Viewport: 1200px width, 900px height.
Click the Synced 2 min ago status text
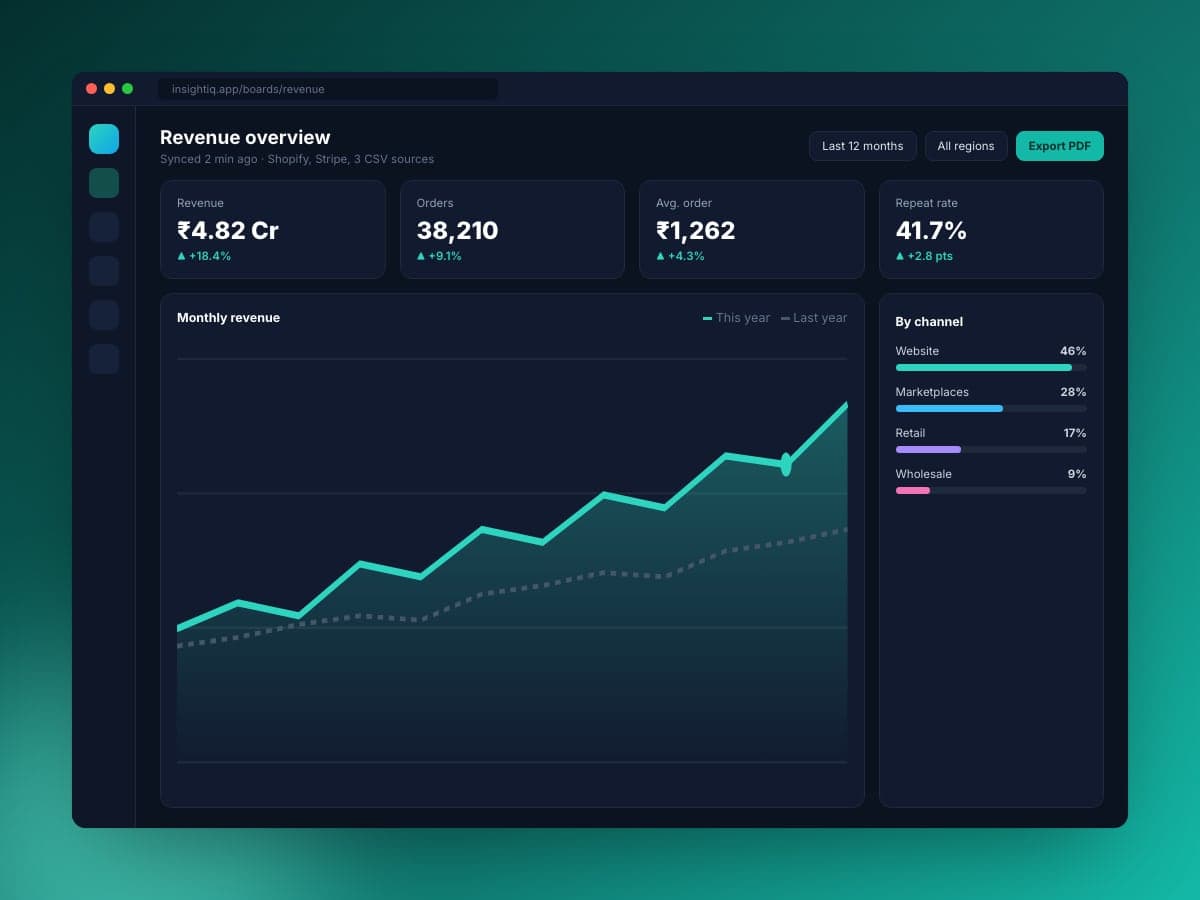[x=297, y=159]
